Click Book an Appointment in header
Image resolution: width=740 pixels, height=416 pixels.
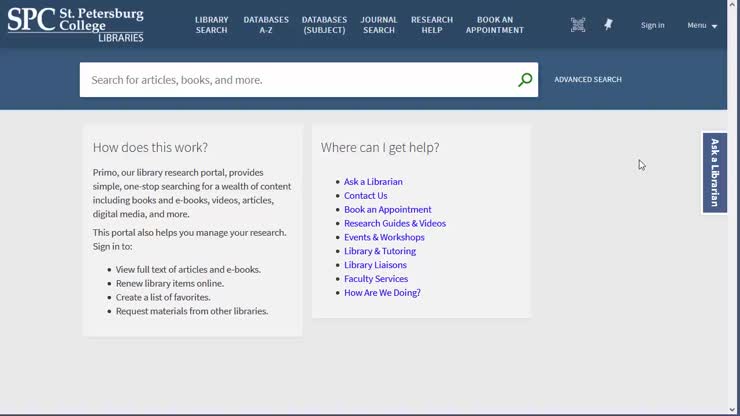point(494,25)
